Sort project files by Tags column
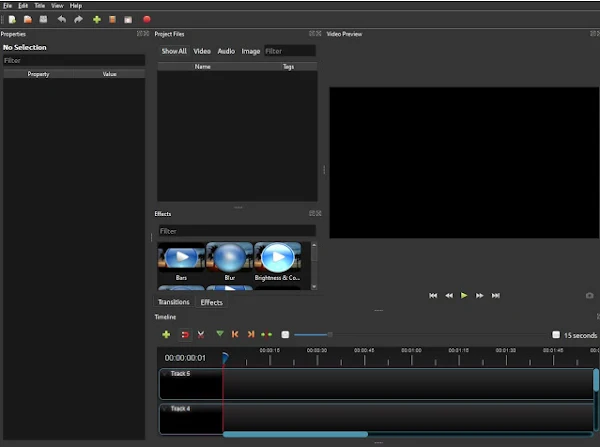 pos(289,67)
